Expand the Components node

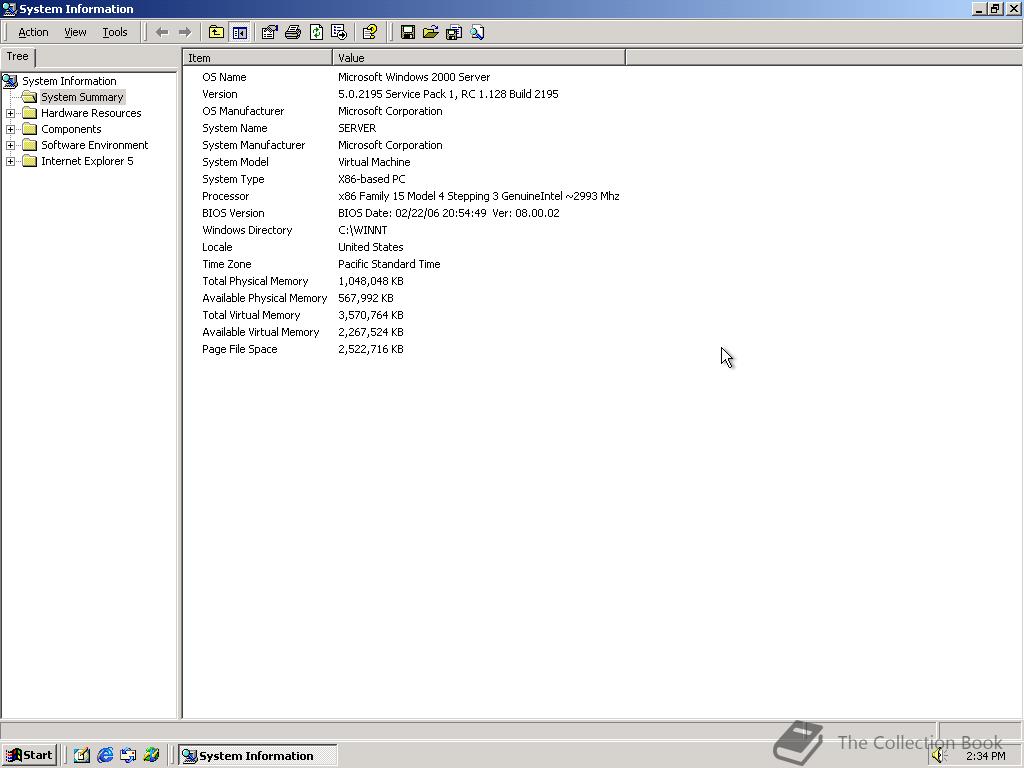coord(10,129)
